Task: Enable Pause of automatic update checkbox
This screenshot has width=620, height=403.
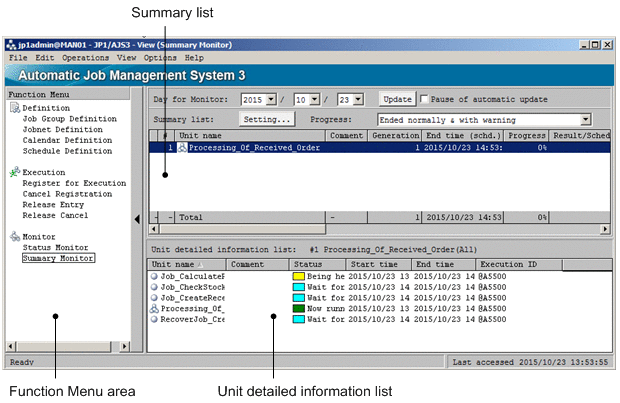Action: click(x=426, y=100)
